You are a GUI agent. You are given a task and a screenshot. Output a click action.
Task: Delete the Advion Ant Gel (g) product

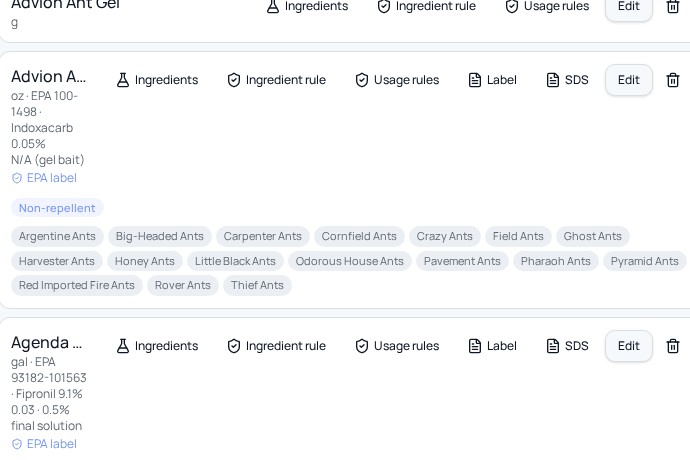pyautogui.click(x=673, y=7)
